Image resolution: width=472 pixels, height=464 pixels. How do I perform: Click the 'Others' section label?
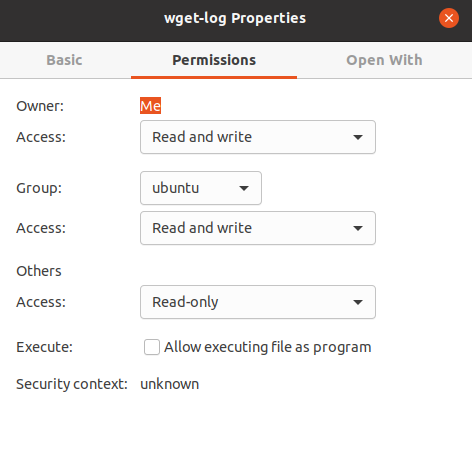coord(39,271)
